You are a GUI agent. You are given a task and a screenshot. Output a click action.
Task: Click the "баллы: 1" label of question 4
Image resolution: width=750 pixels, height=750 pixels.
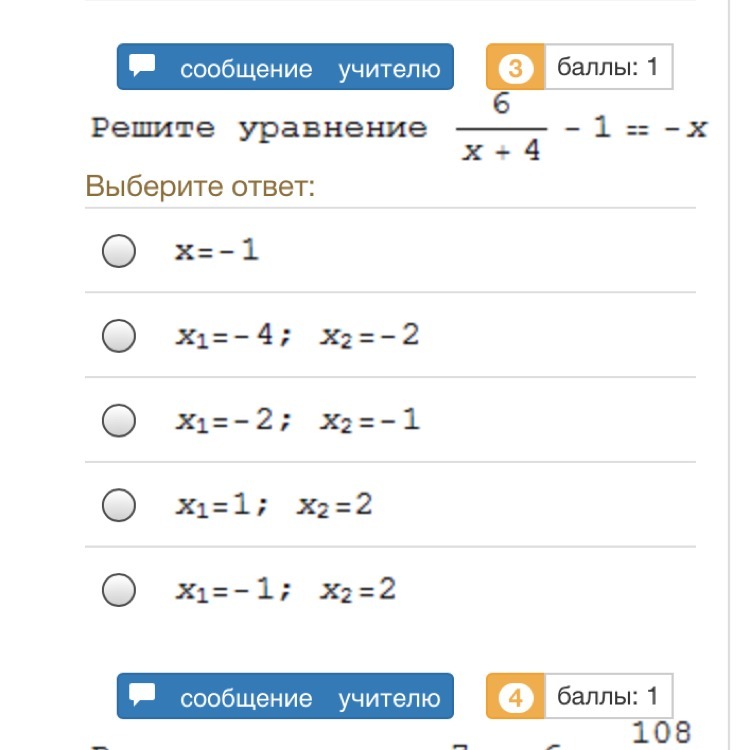[607, 697]
